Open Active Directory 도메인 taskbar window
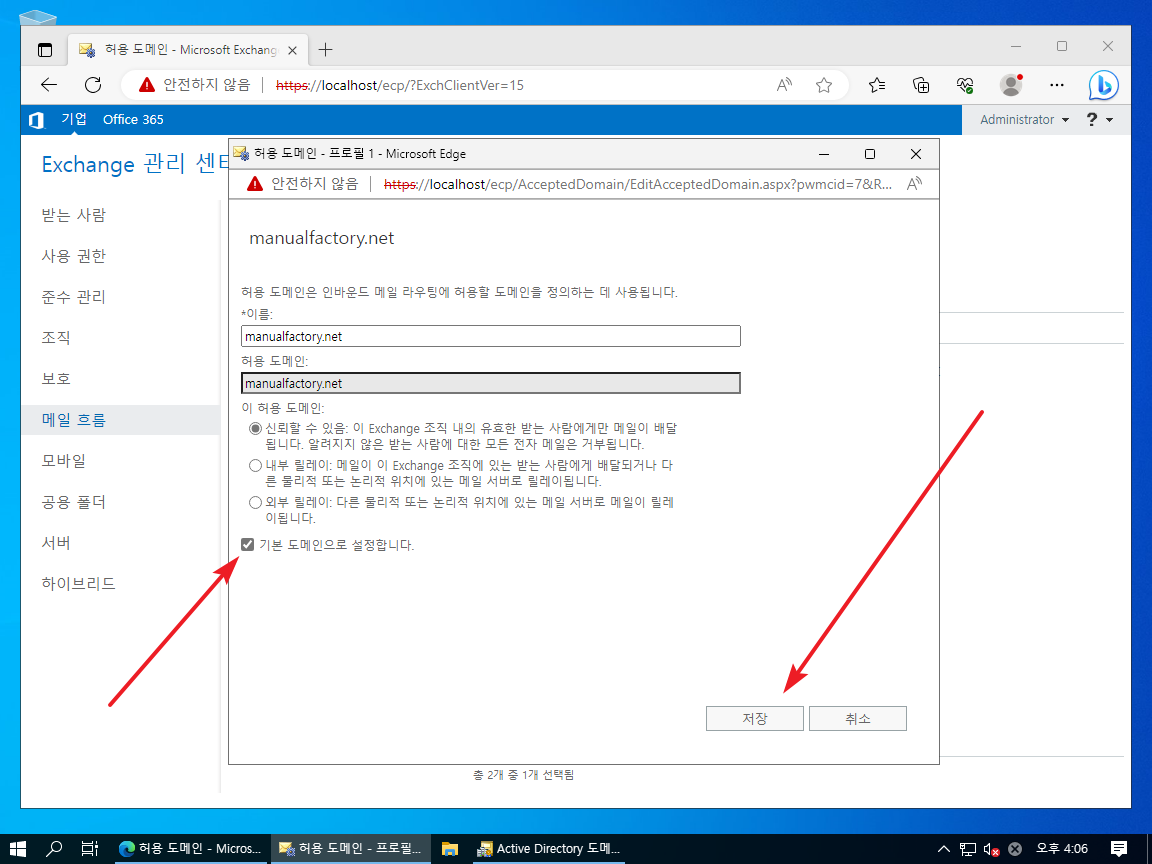Viewport: 1152px width, 864px height. point(548,849)
